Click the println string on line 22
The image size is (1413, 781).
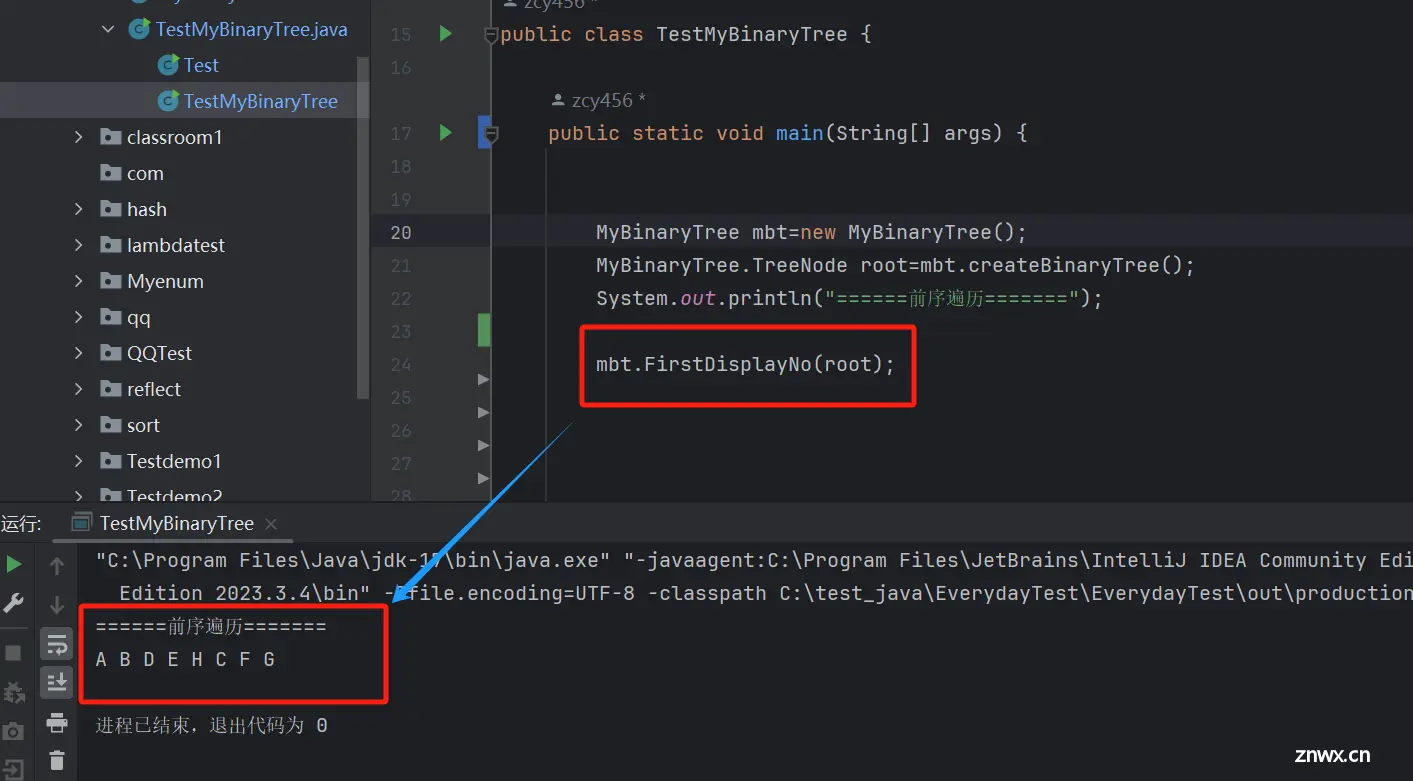coord(953,298)
